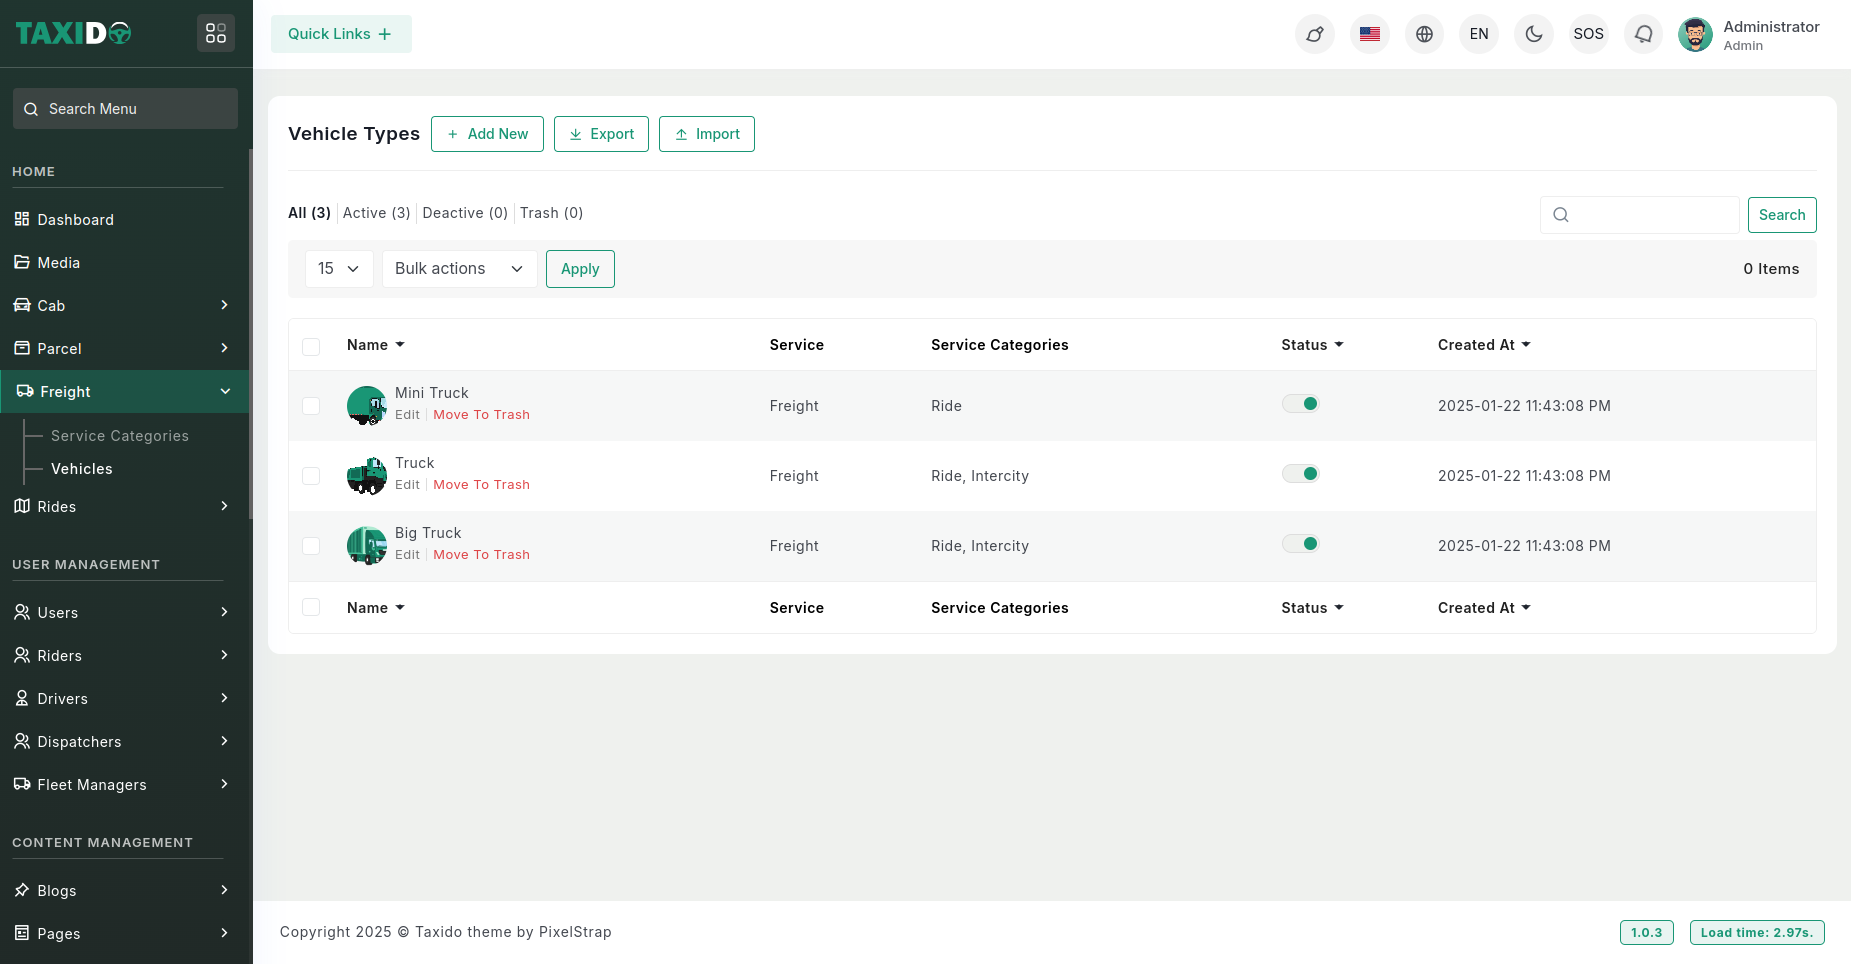The width and height of the screenshot is (1851, 964).
Task: Move the Truck entry to trash
Action: point(481,485)
